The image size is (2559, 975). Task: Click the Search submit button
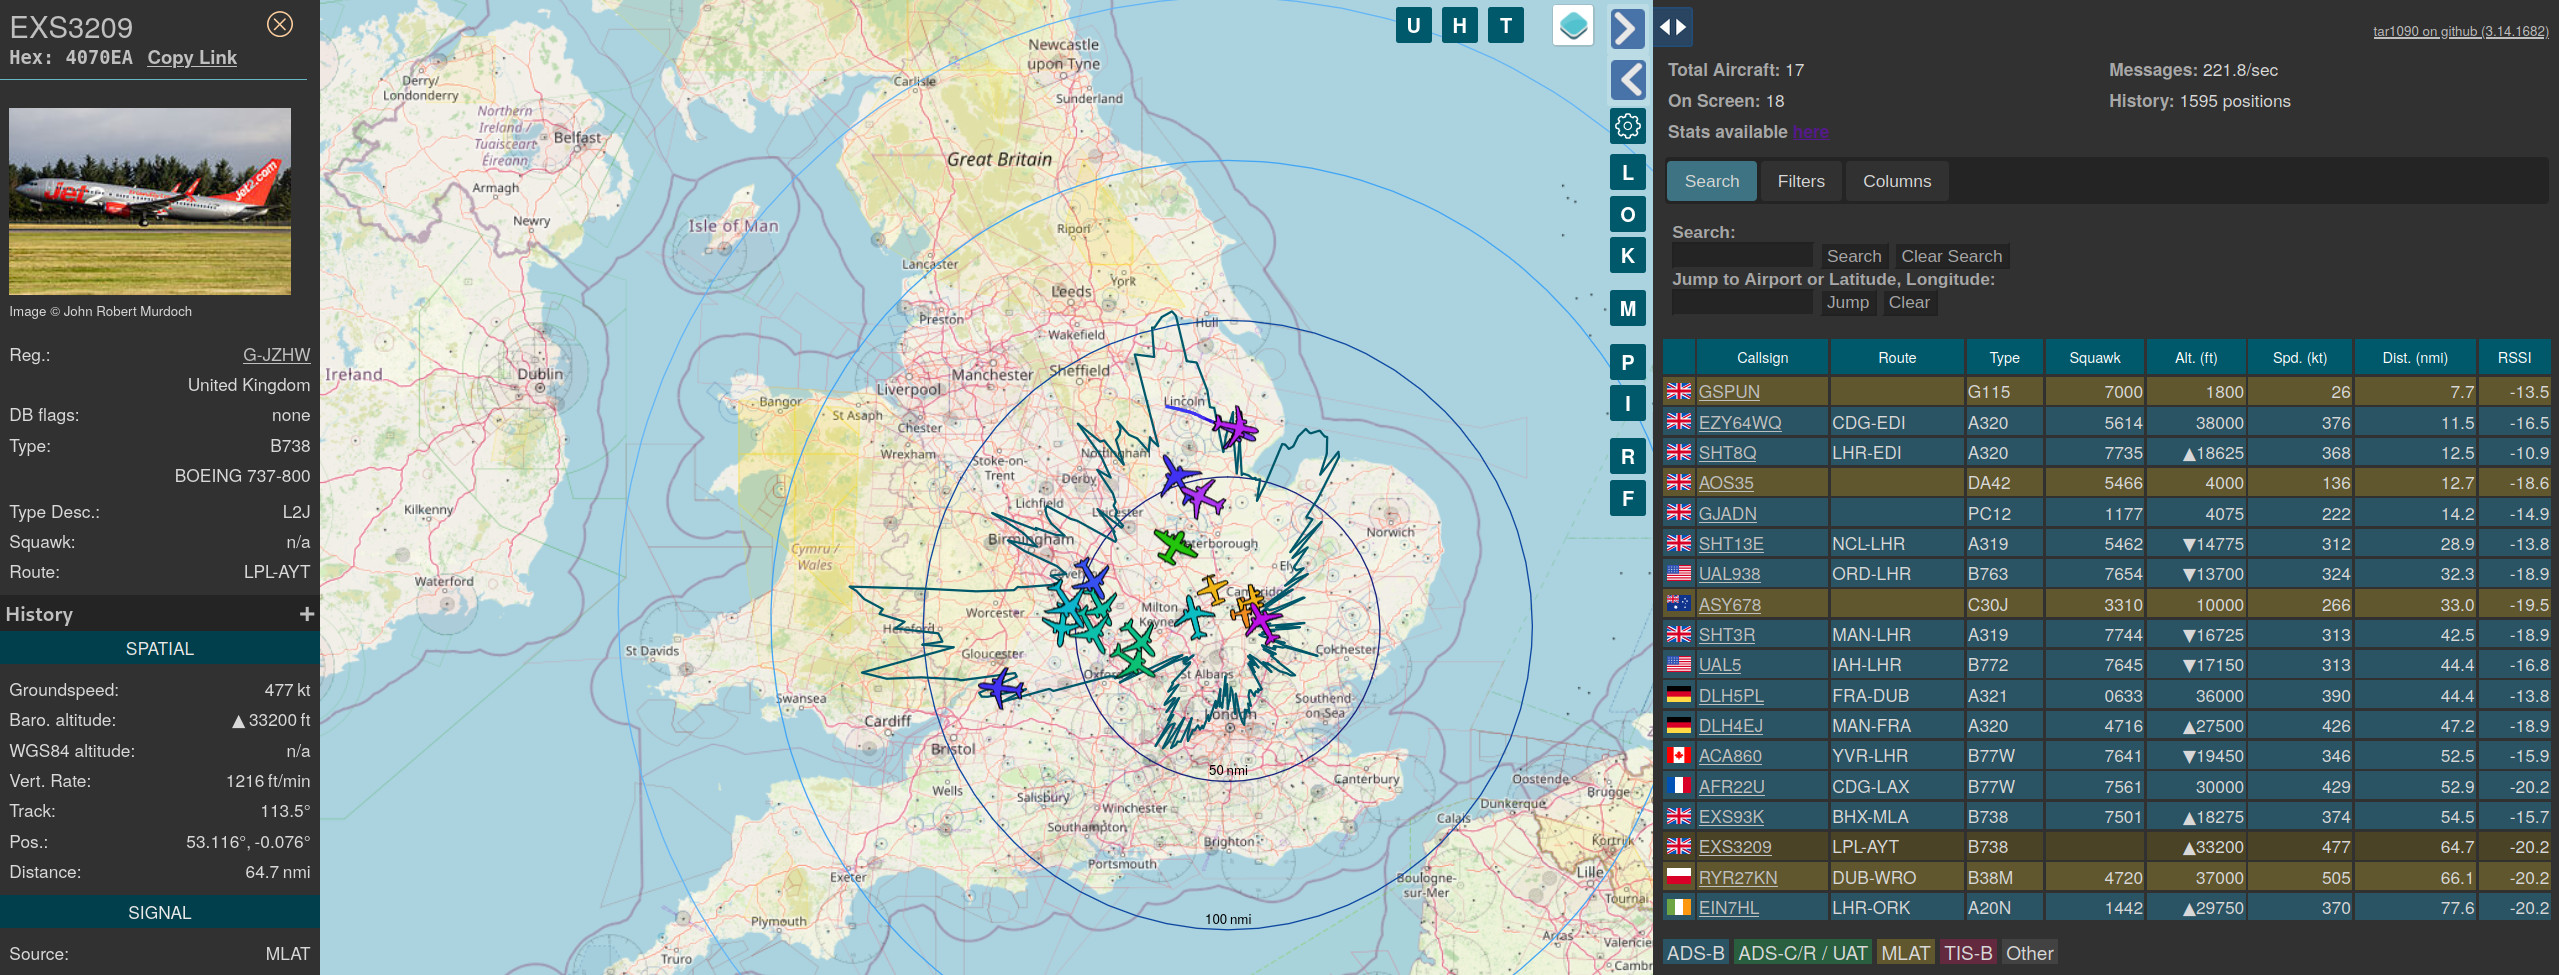(x=1853, y=256)
